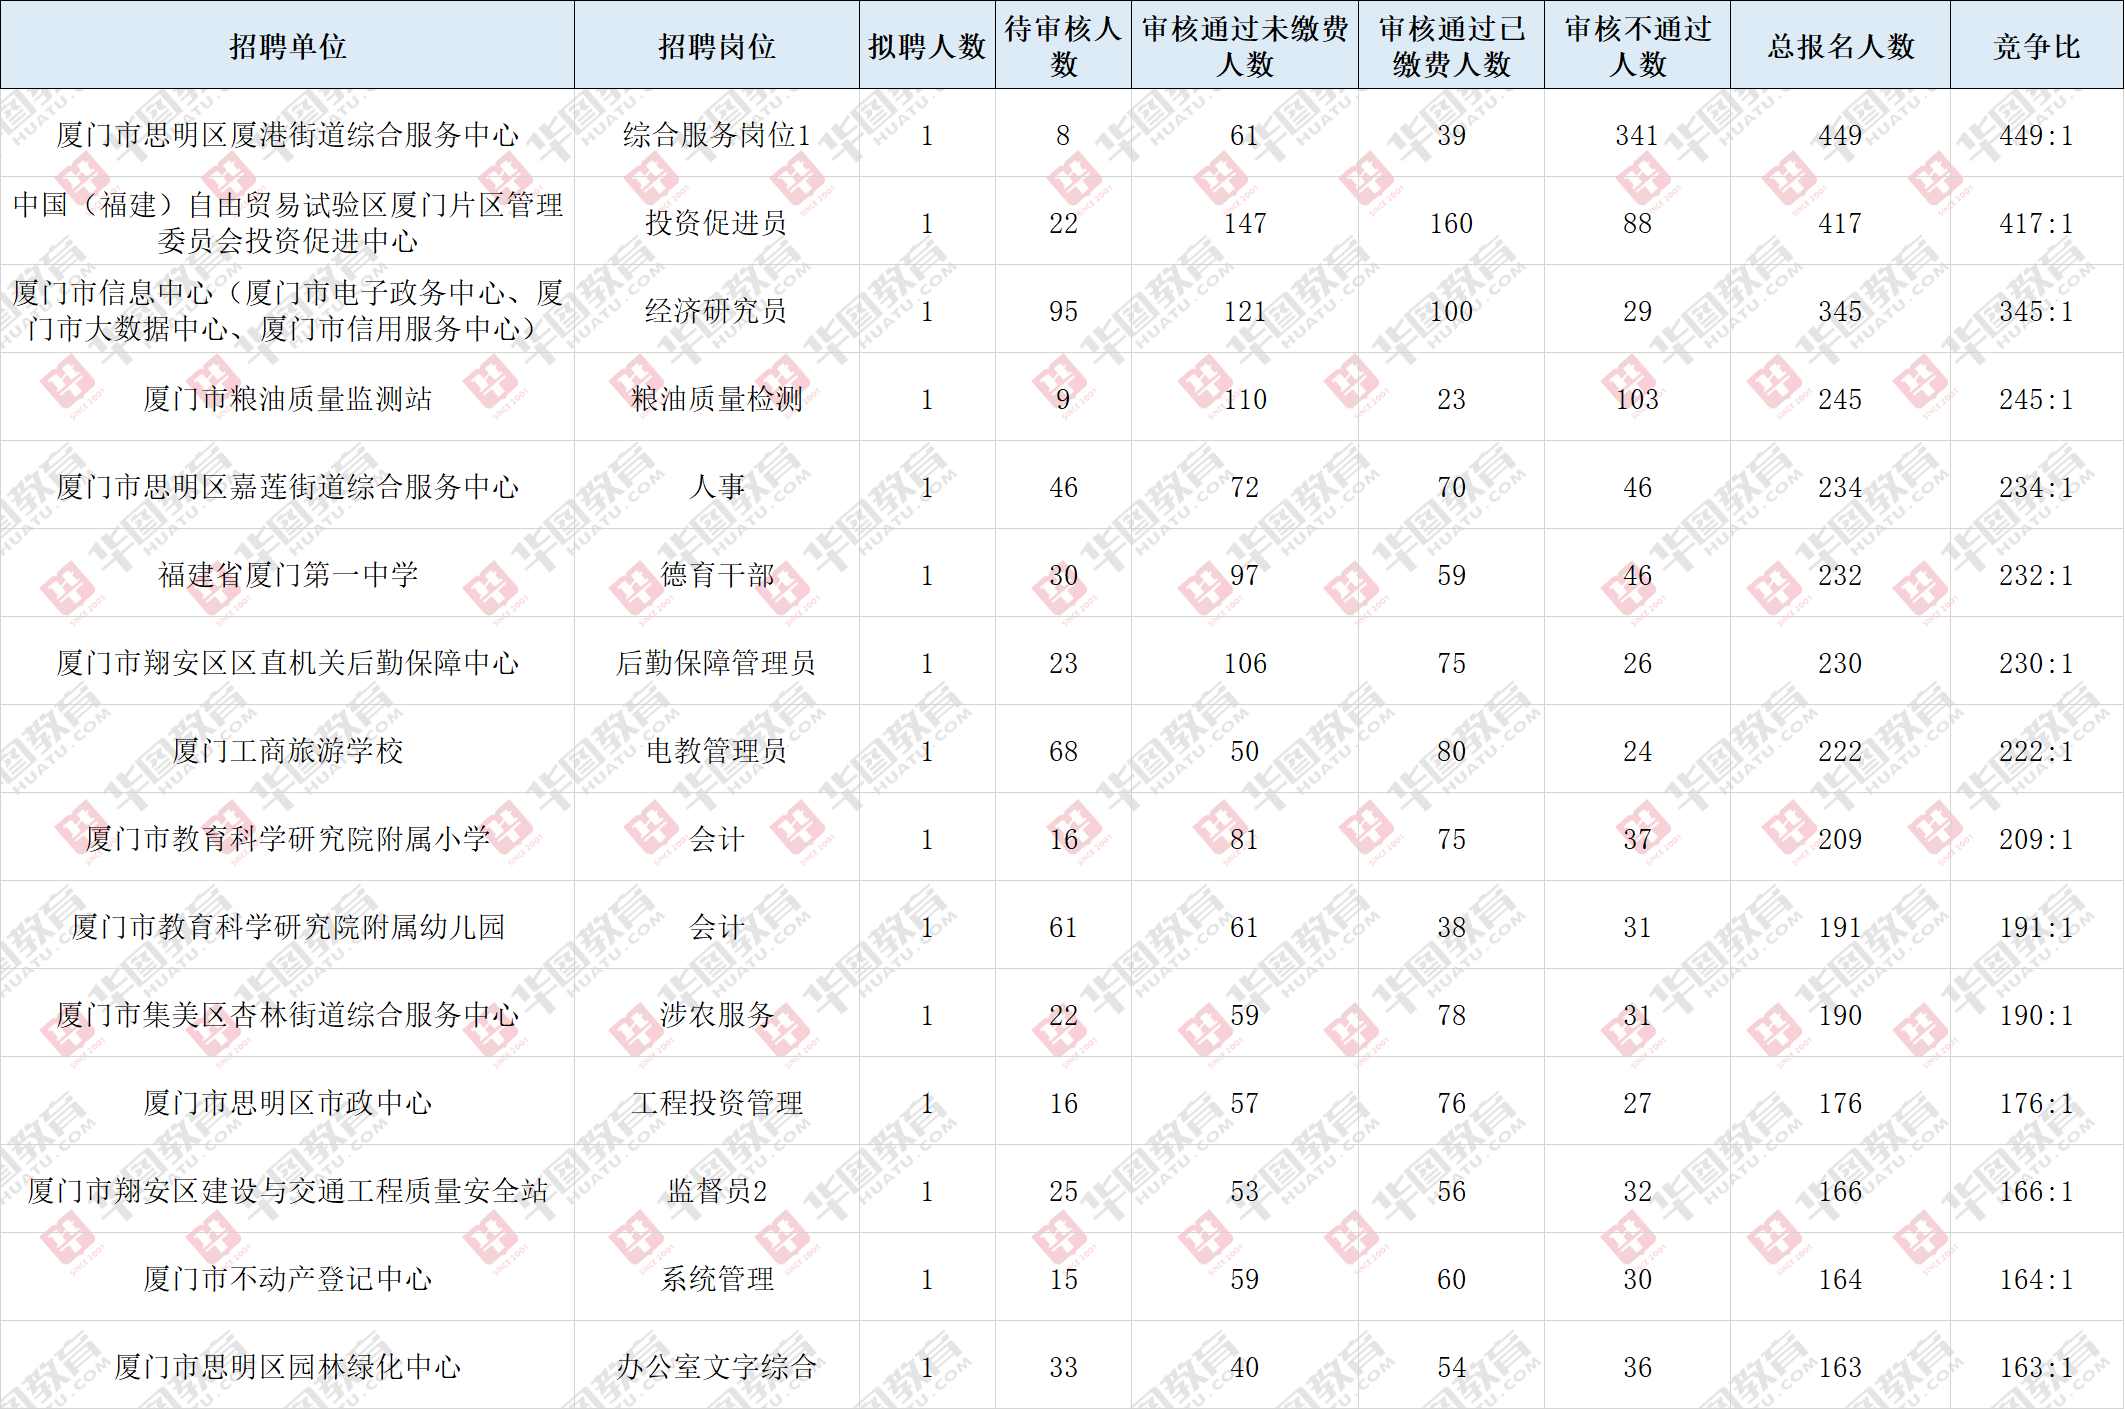Select 厦门市思明区嘉莲街道综合服务中心 cell
This screenshot has height=1409, width=2125.
point(287,485)
